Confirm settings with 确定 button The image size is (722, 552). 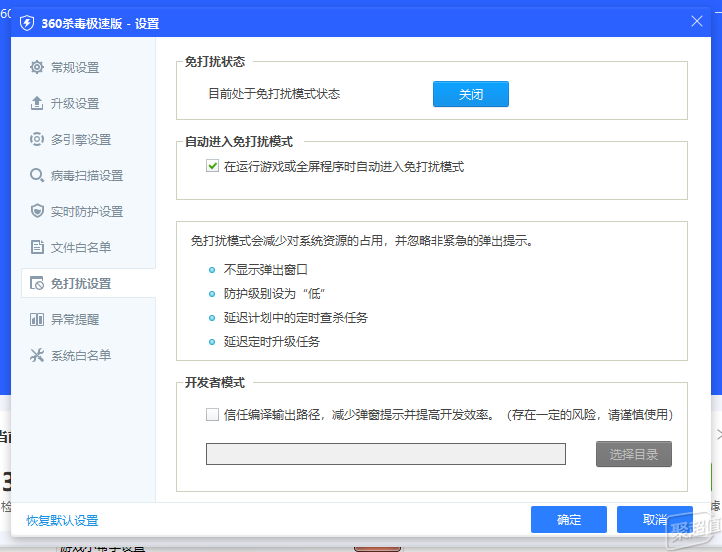(569, 519)
